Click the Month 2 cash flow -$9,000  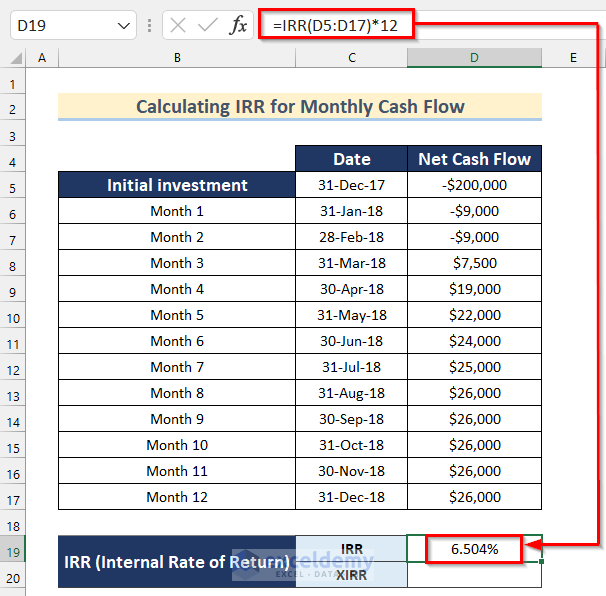click(x=474, y=237)
